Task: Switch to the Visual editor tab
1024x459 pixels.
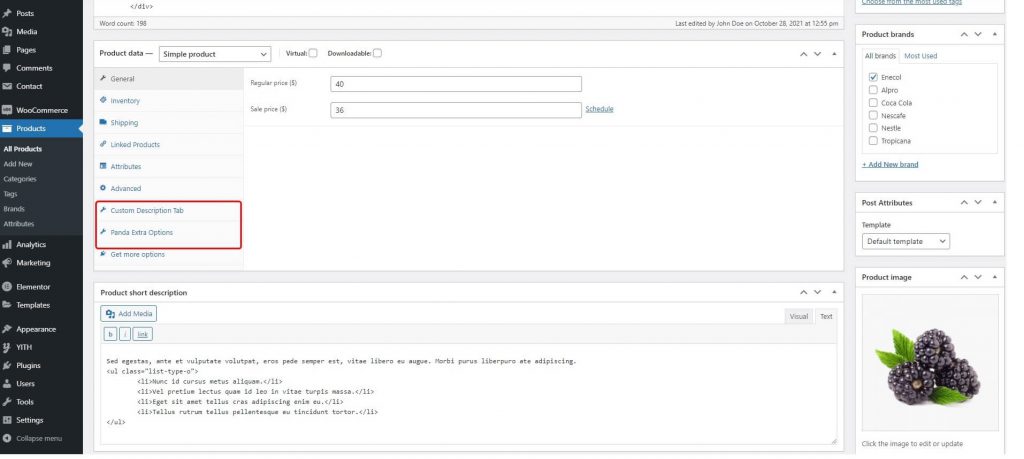Action: [798, 316]
